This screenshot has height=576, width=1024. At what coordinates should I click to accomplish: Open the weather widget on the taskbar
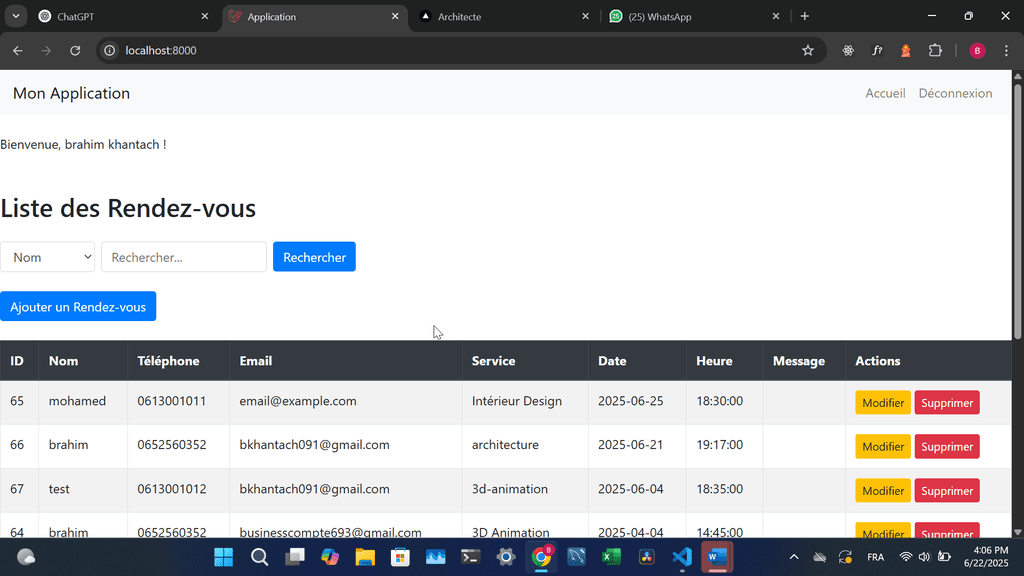[x=26, y=557]
